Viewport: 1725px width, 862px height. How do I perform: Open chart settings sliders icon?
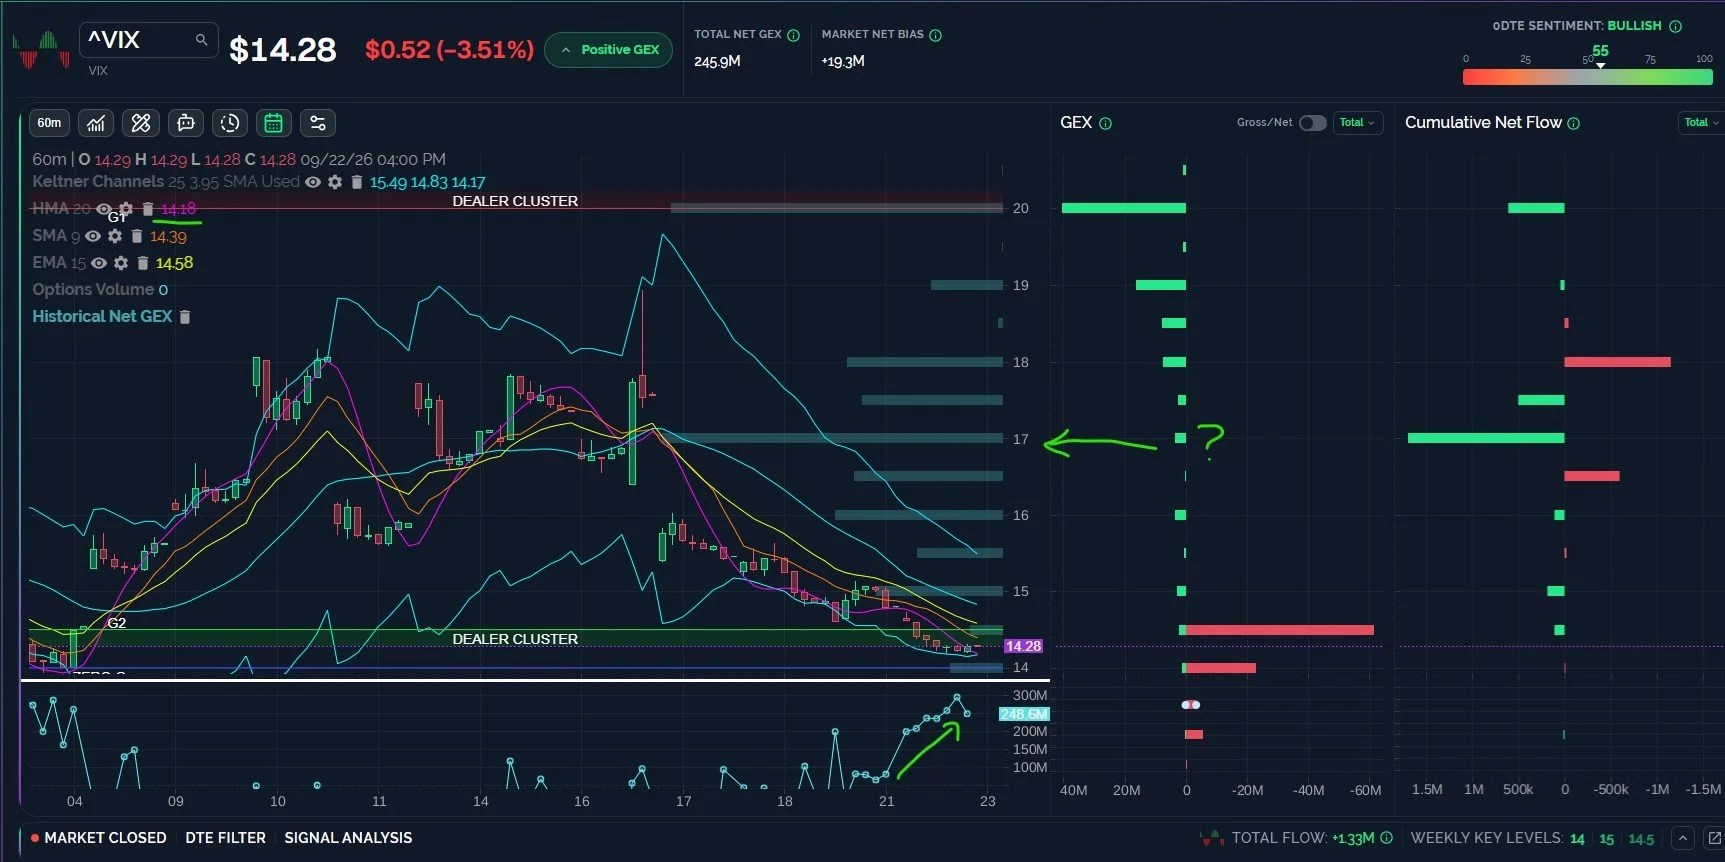[x=318, y=123]
